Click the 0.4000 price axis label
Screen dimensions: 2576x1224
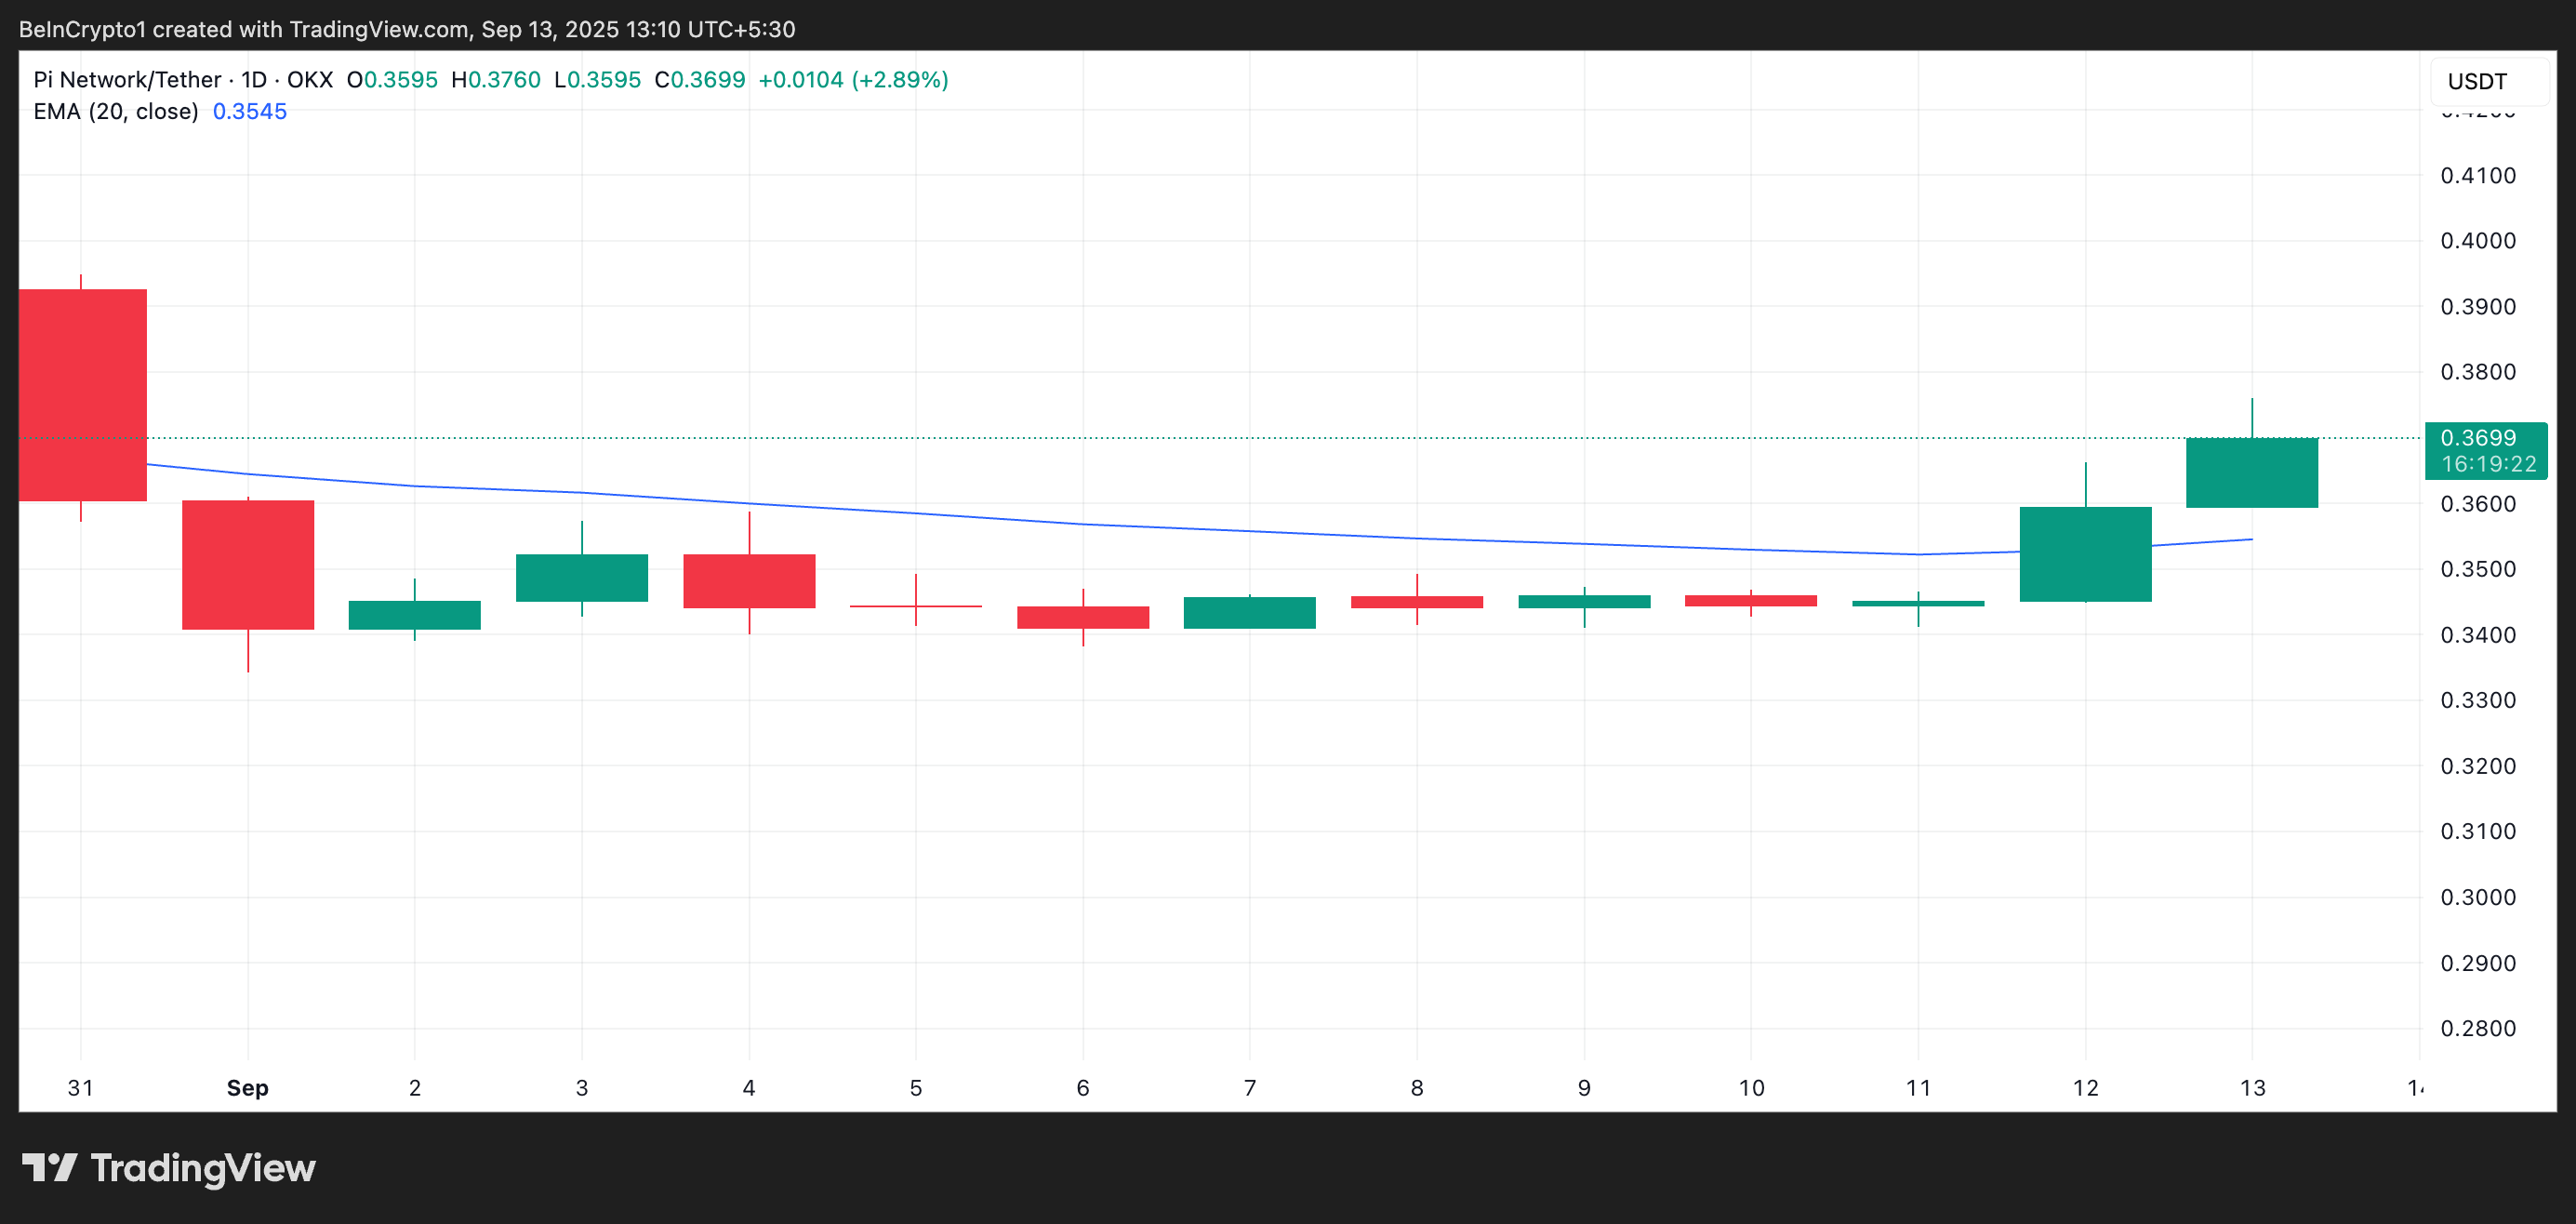coord(2477,241)
